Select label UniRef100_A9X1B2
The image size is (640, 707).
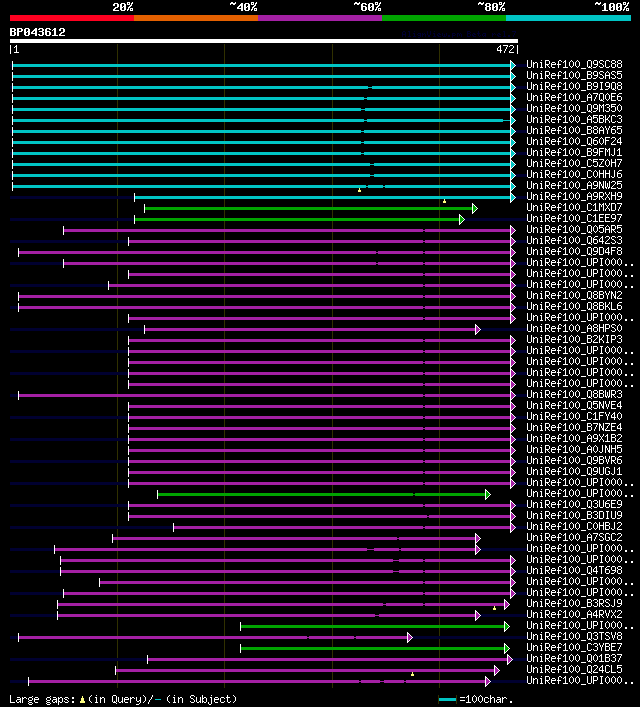tap(574, 438)
